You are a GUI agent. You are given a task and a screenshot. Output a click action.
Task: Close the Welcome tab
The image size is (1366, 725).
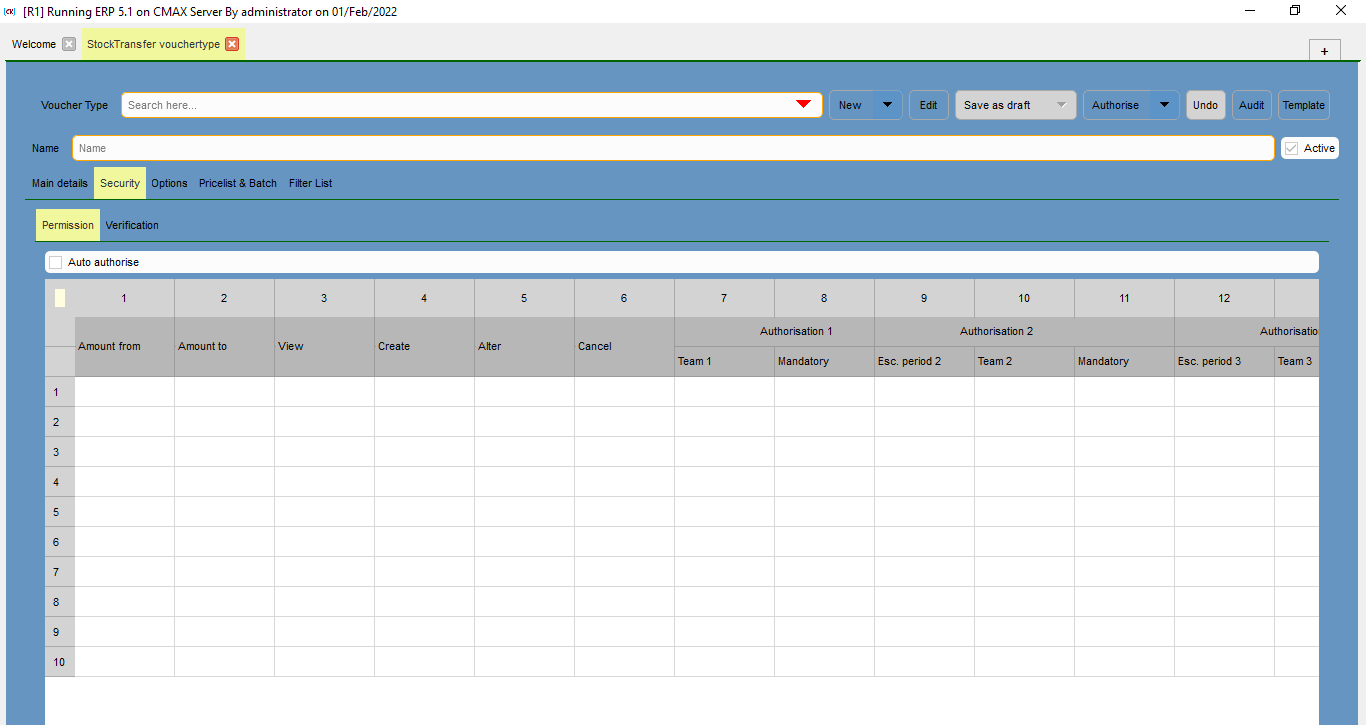point(67,44)
